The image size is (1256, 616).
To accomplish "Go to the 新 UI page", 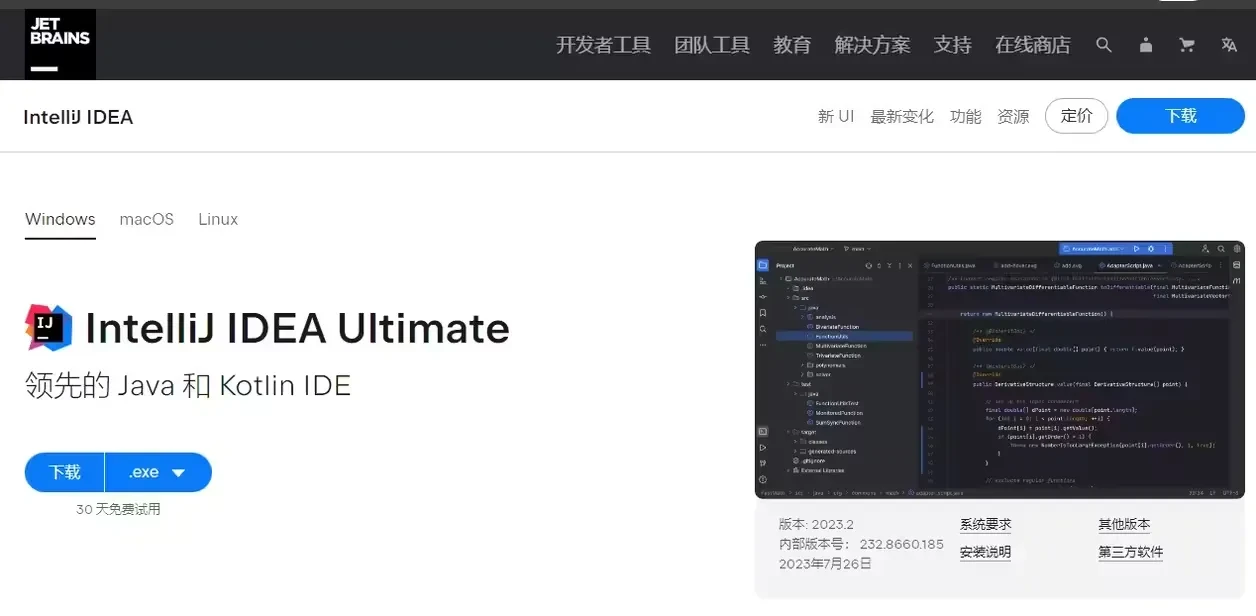I will click(836, 116).
